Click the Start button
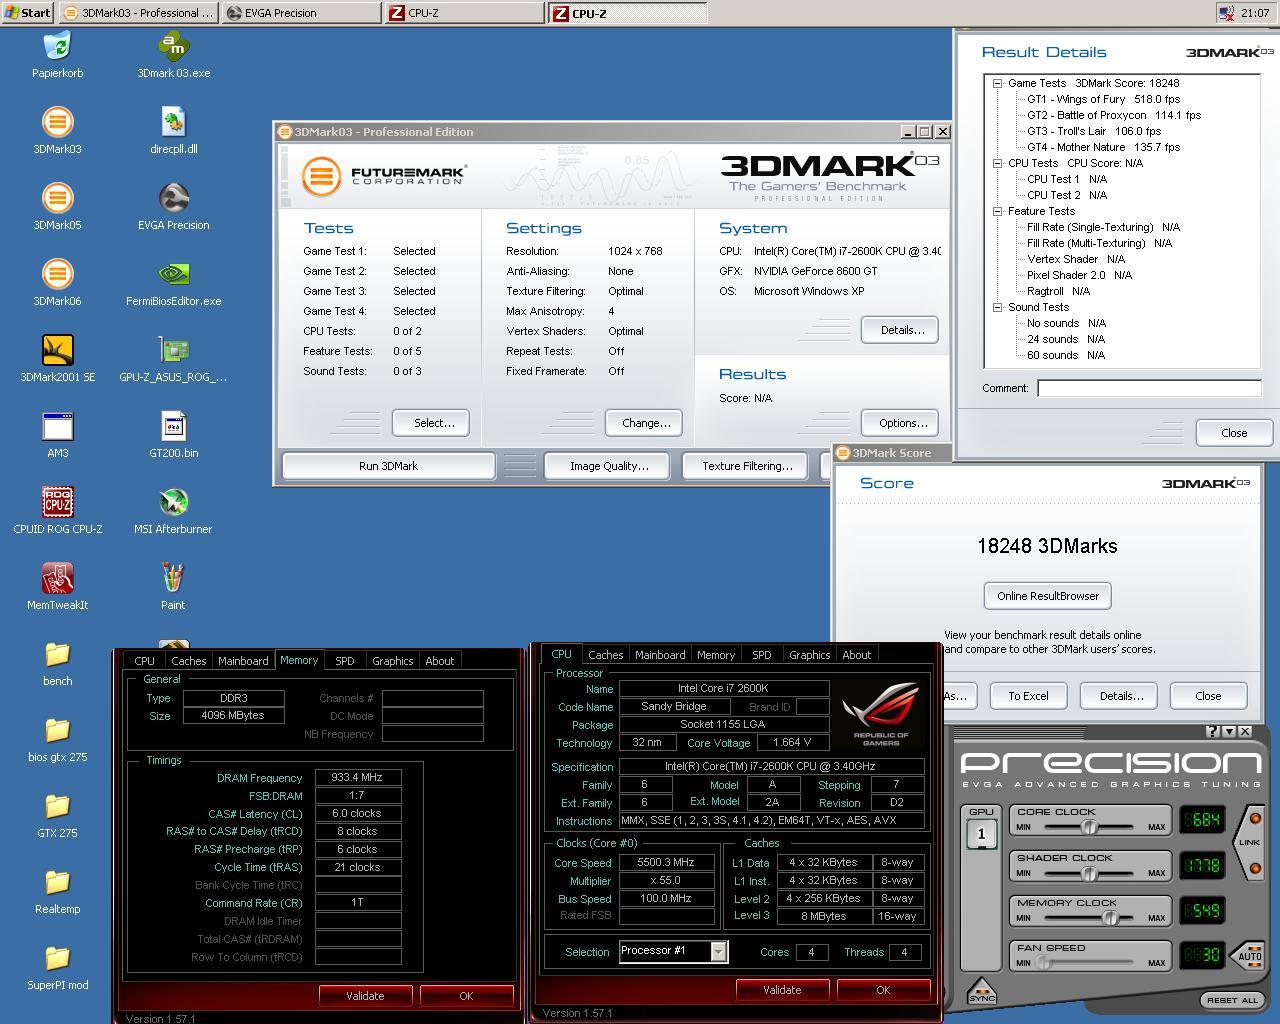 [x=28, y=13]
